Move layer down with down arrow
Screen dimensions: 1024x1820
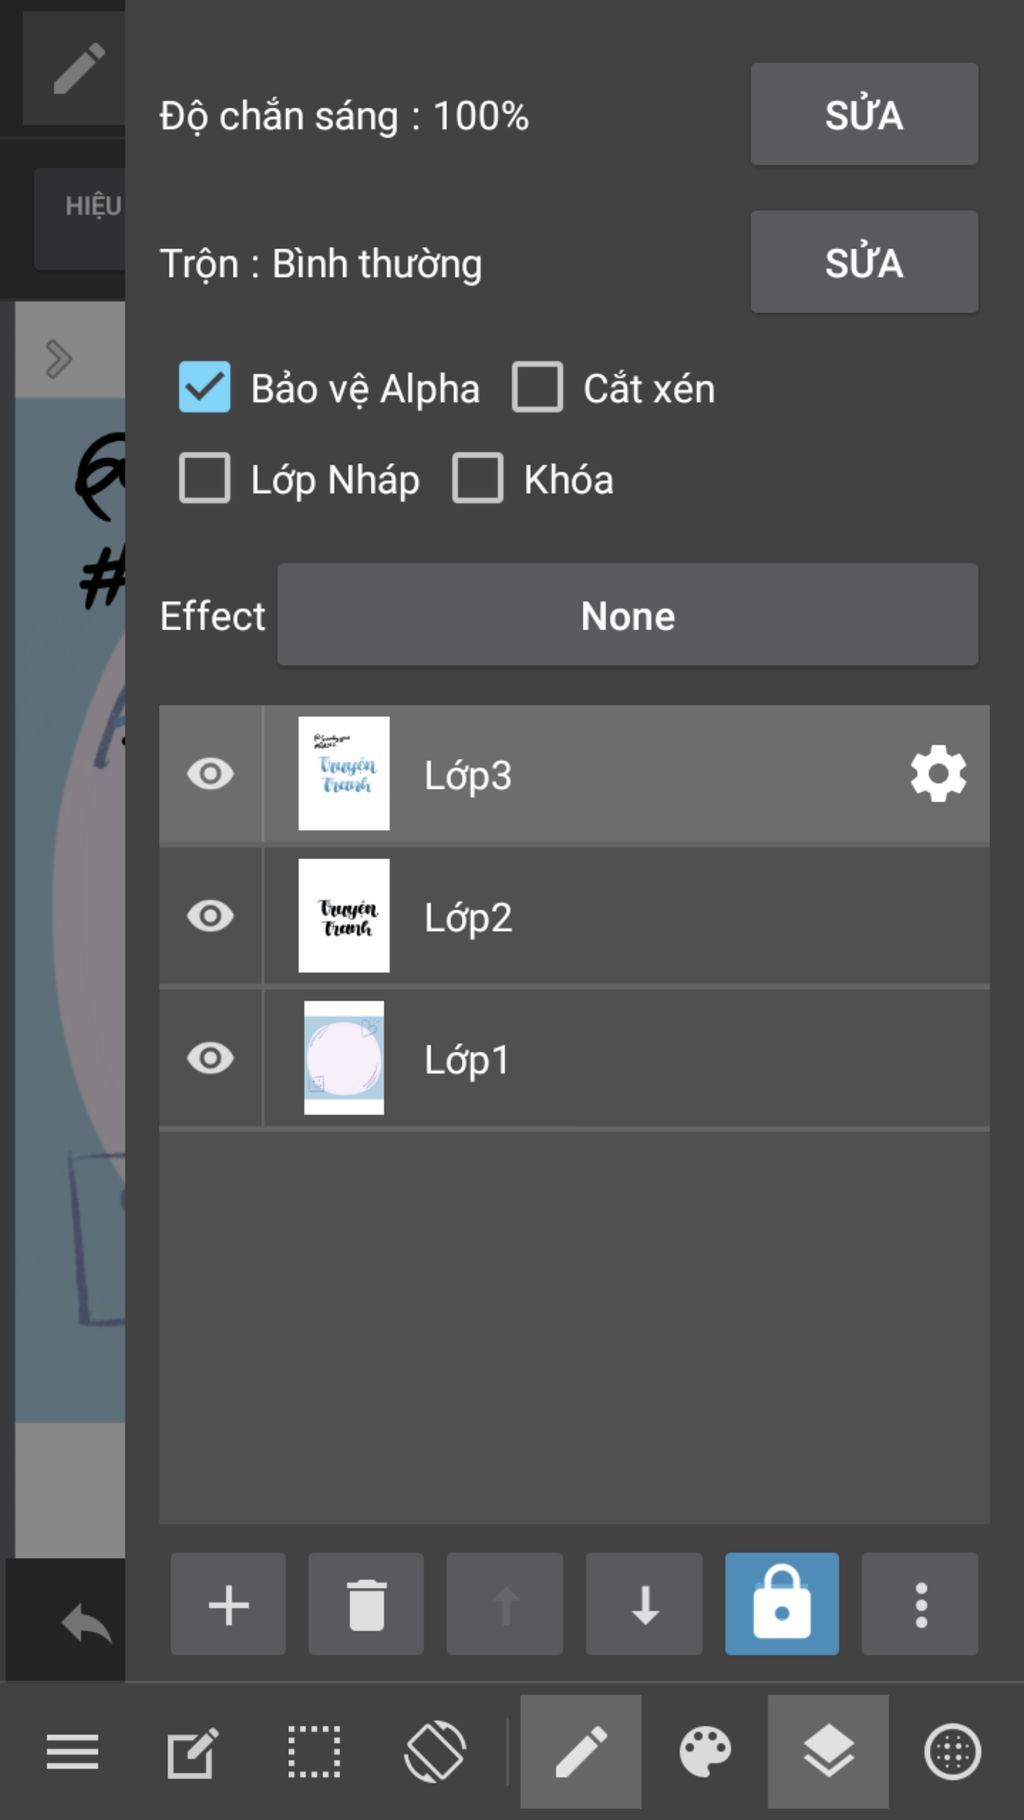(x=644, y=1604)
